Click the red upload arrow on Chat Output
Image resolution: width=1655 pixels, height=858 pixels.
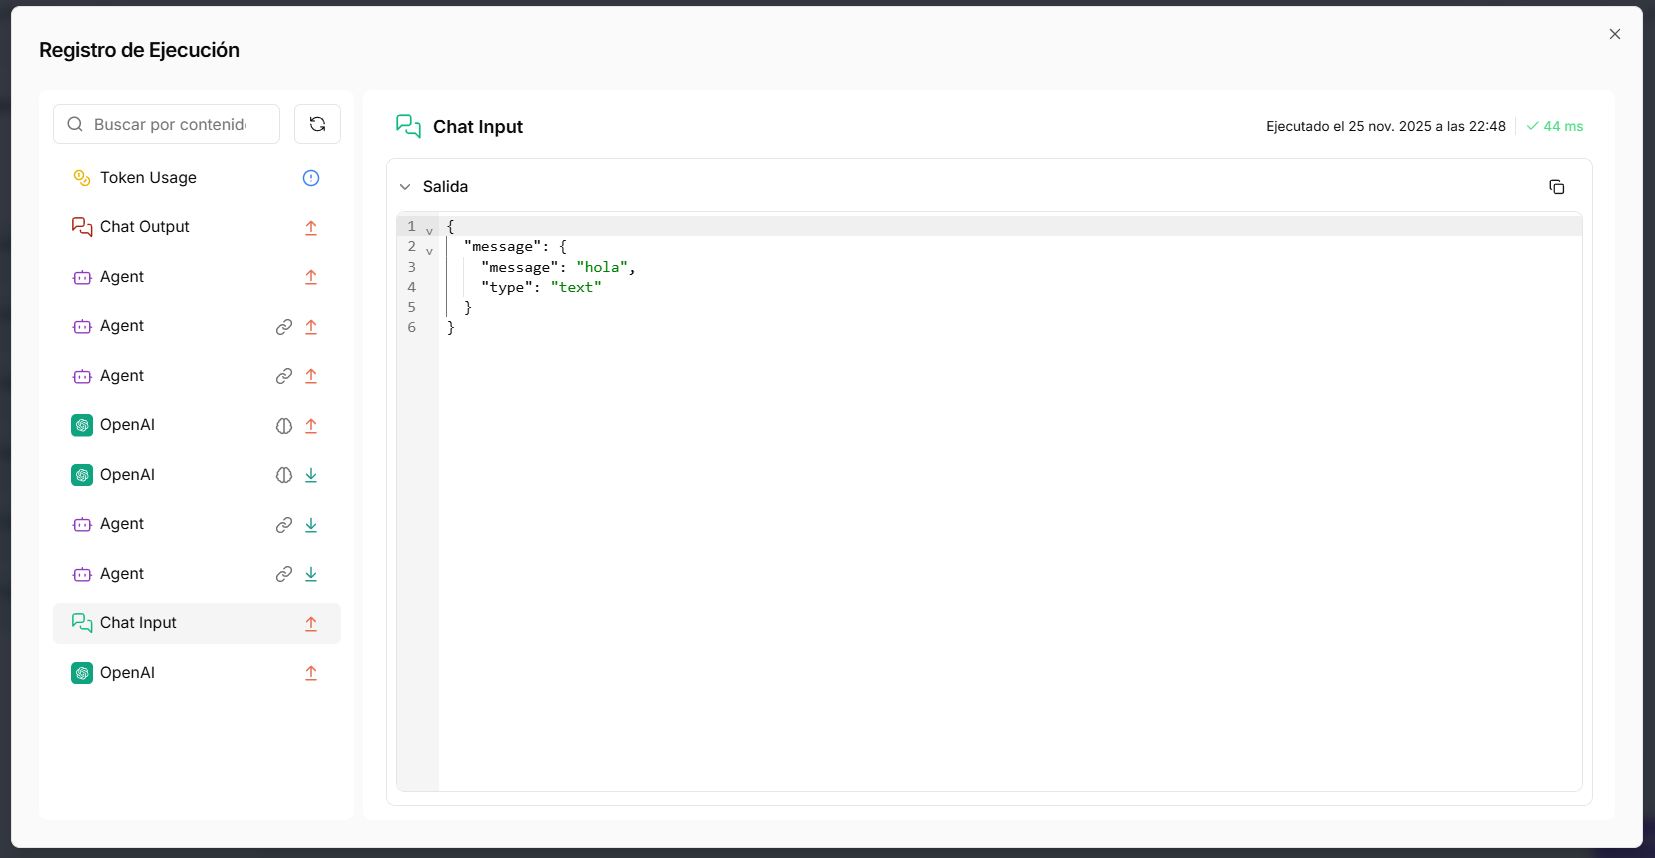pyautogui.click(x=311, y=228)
